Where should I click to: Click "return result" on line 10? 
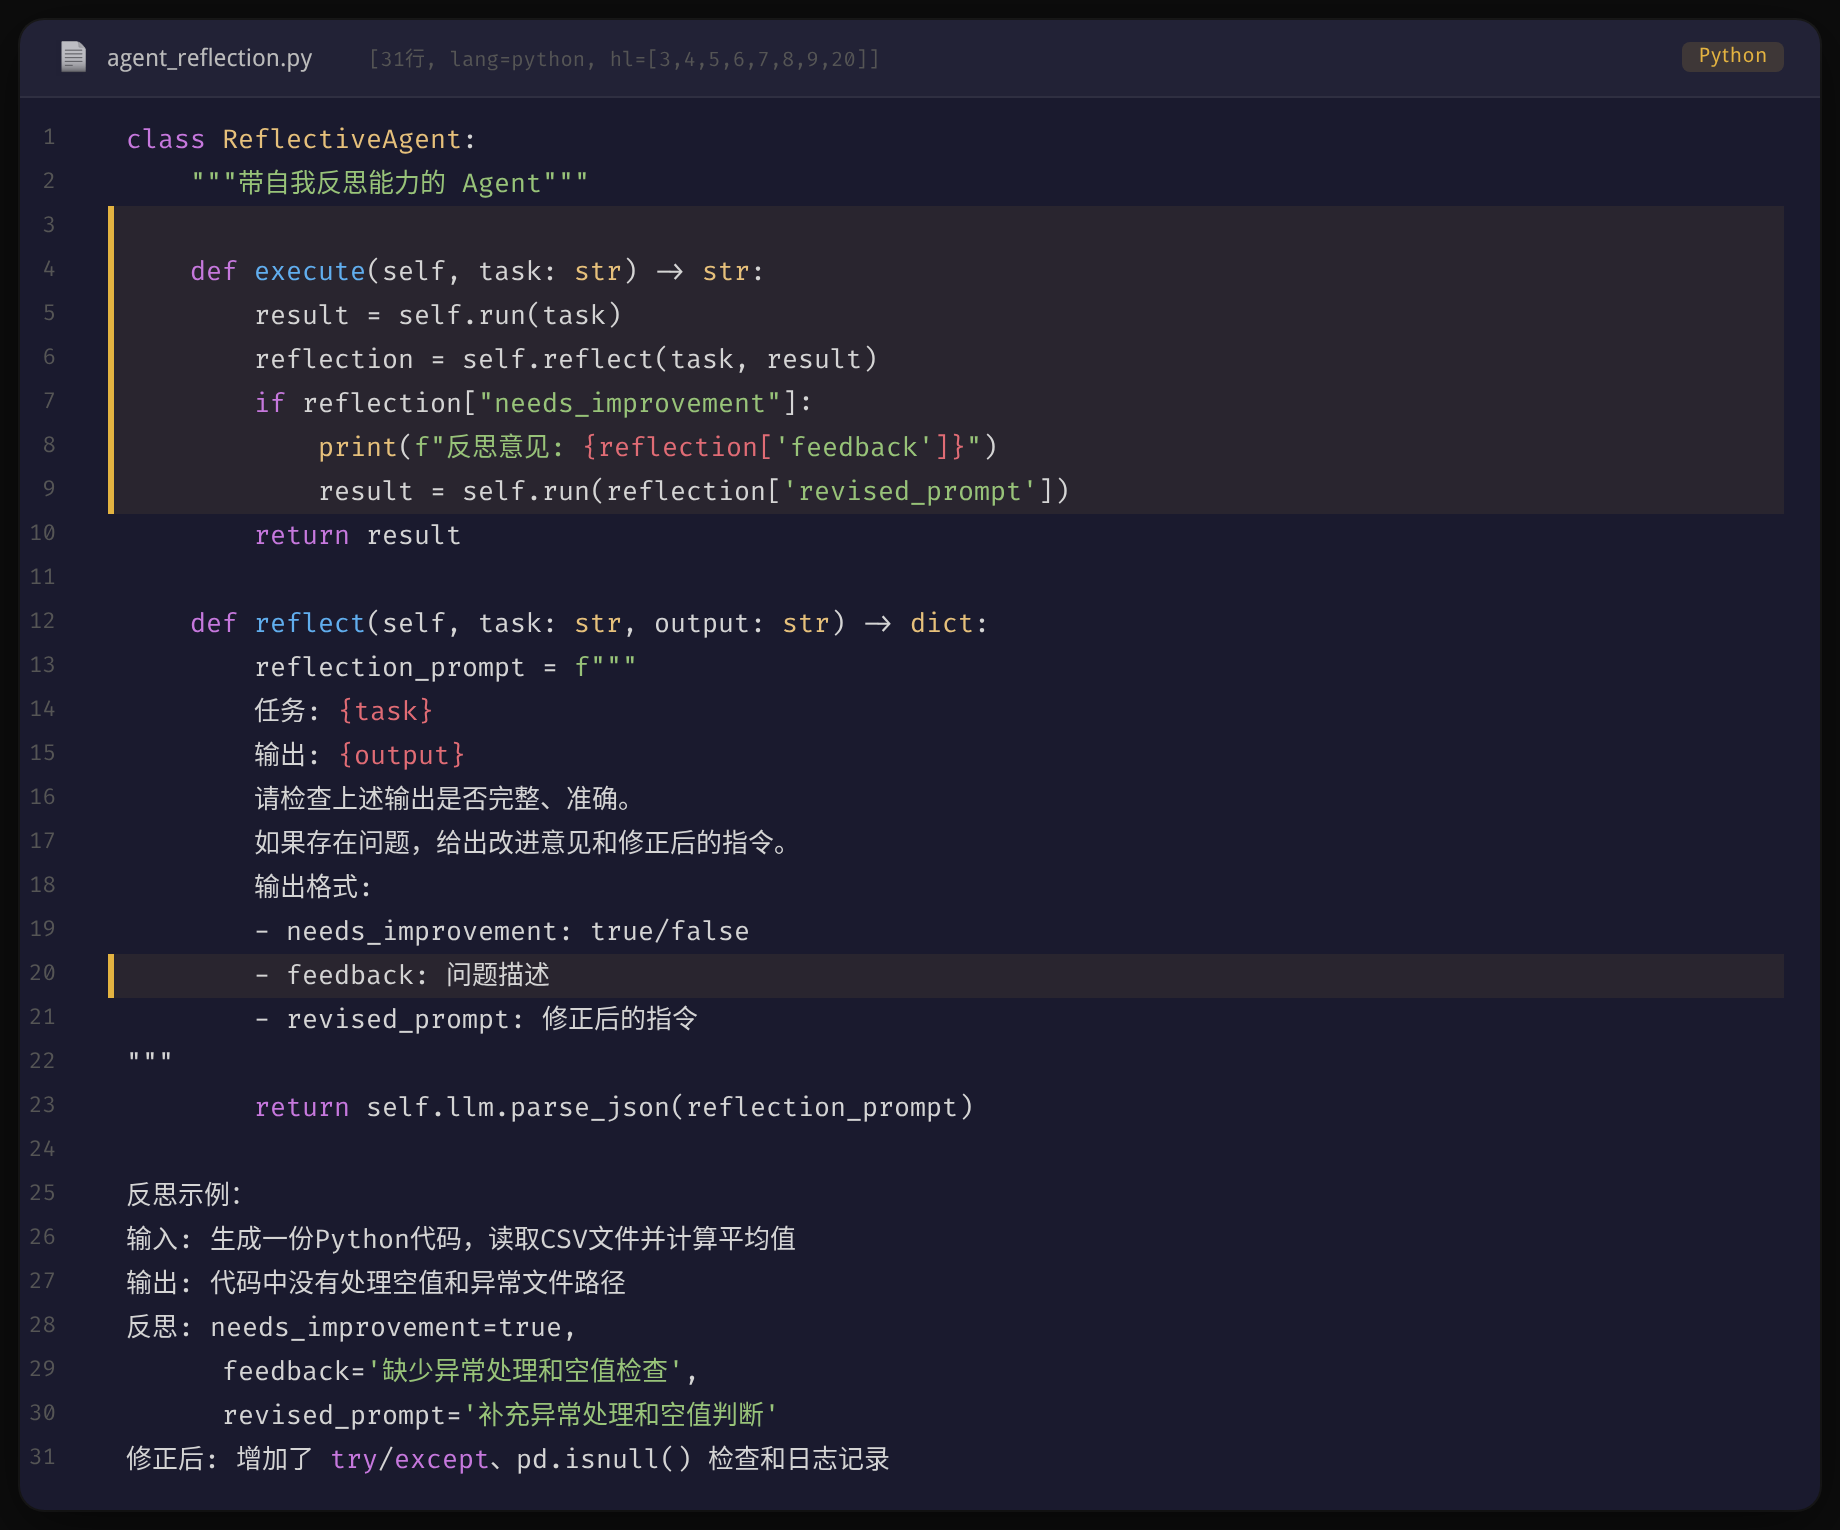(358, 535)
